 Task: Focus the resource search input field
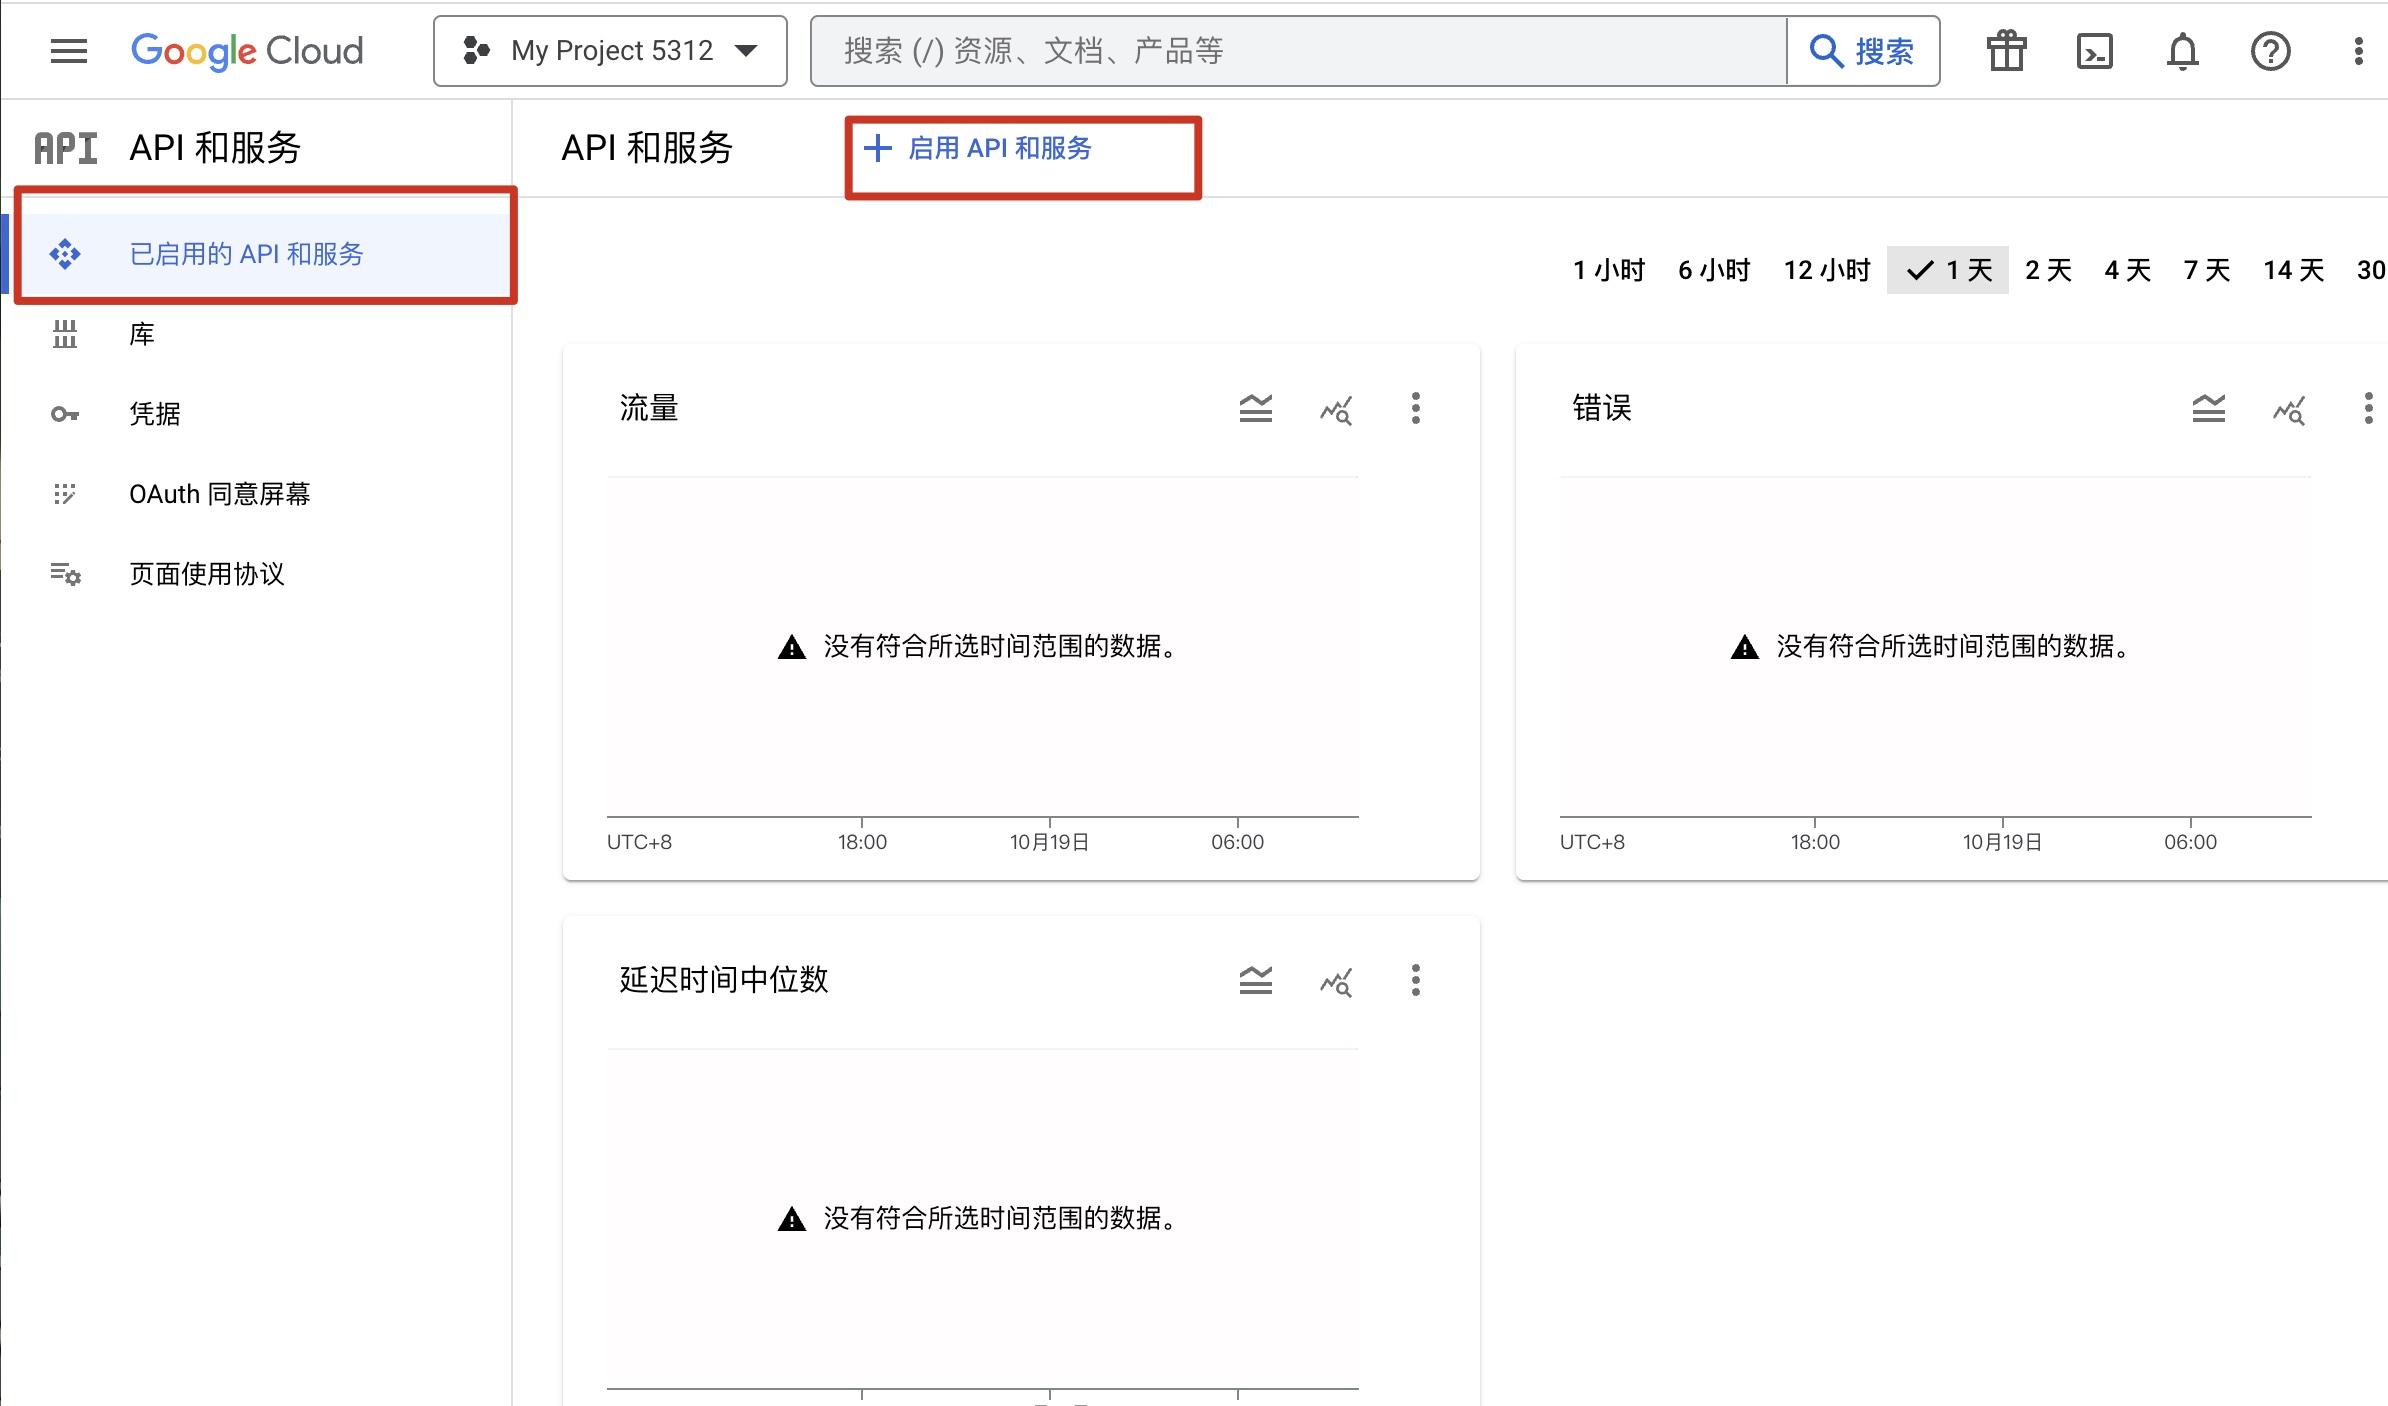pyautogui.click(x=1298, y=51)
